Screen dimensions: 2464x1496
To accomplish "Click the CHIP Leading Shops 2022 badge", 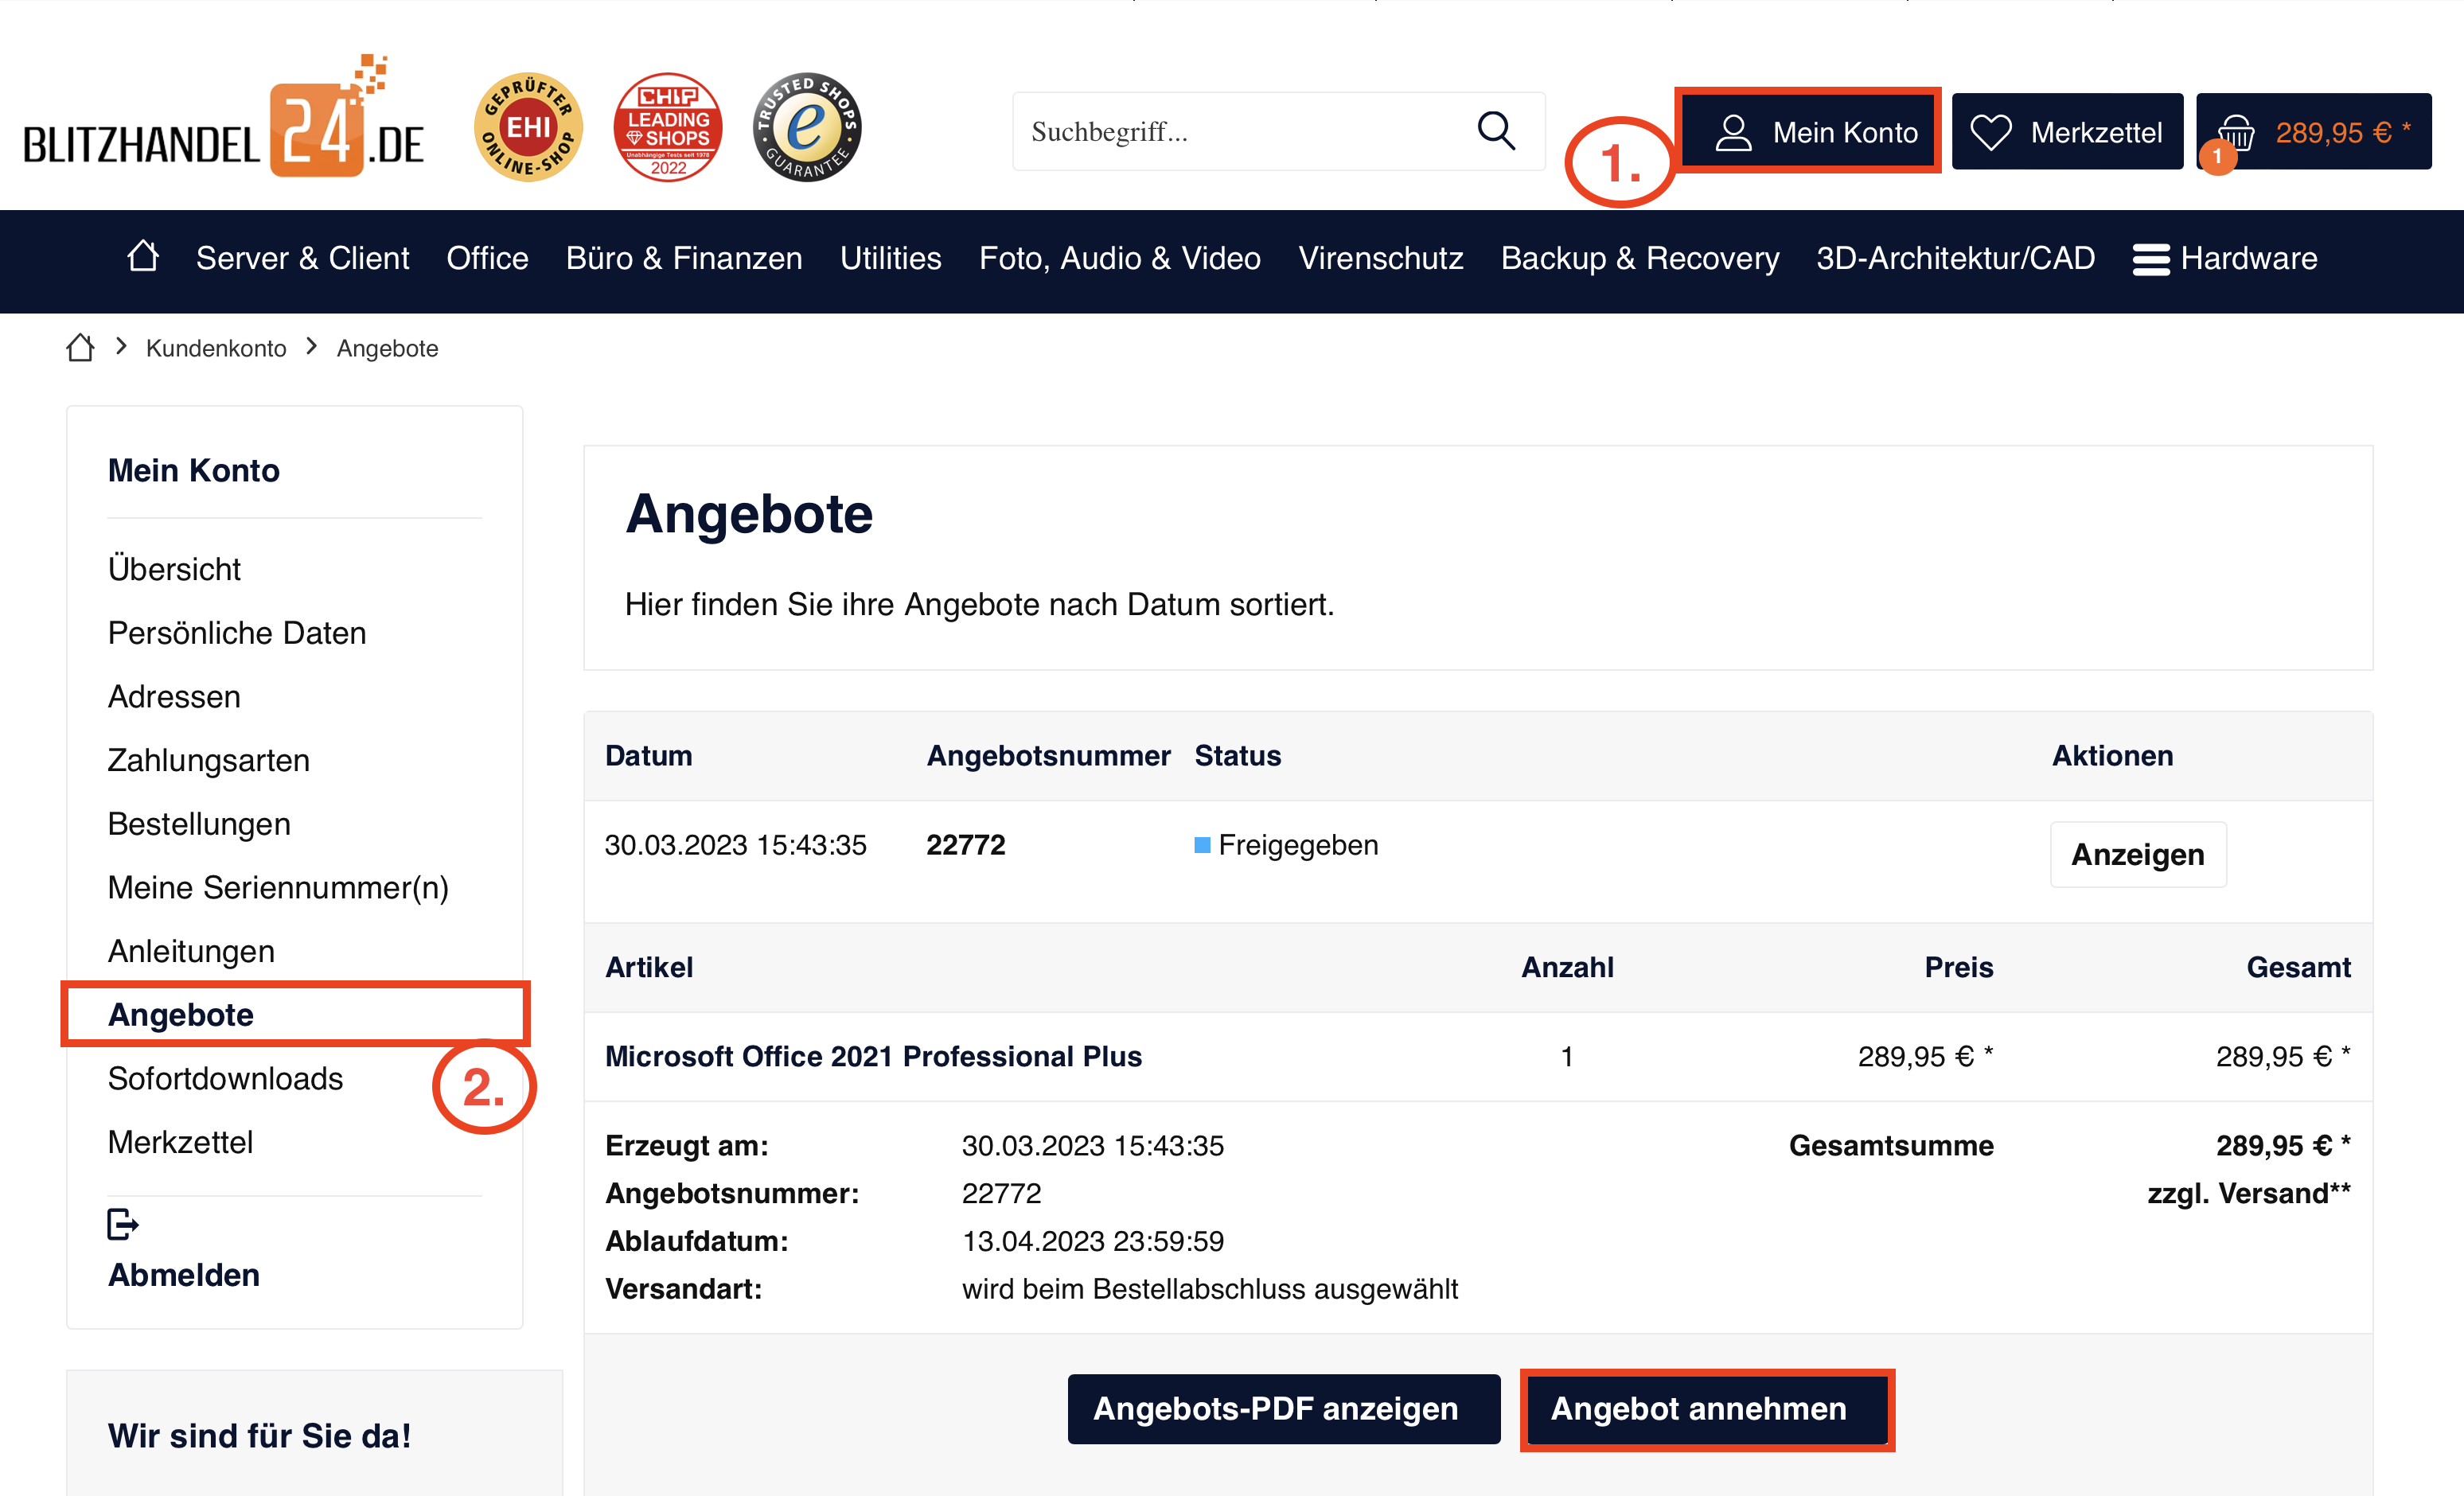I will coord(668,127).
